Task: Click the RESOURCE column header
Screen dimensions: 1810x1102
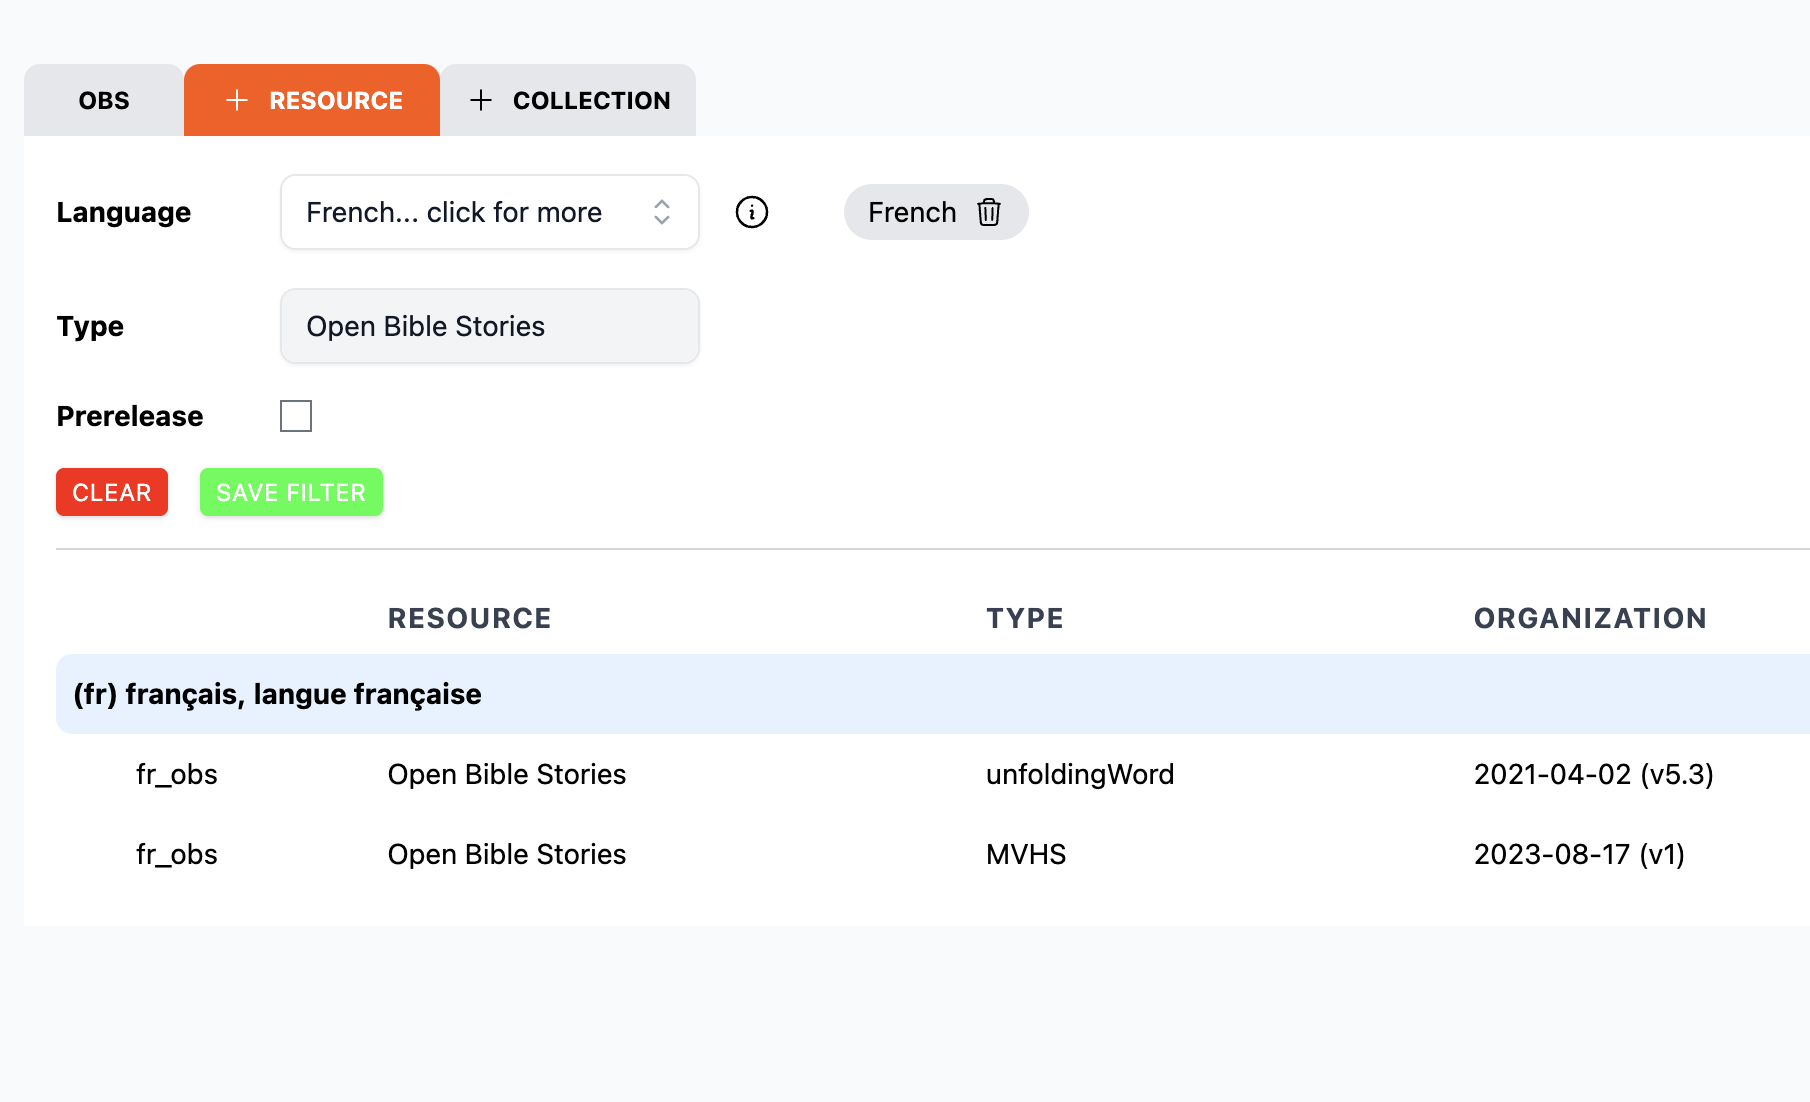Action: pyautogui.click(x=469, y=618)
